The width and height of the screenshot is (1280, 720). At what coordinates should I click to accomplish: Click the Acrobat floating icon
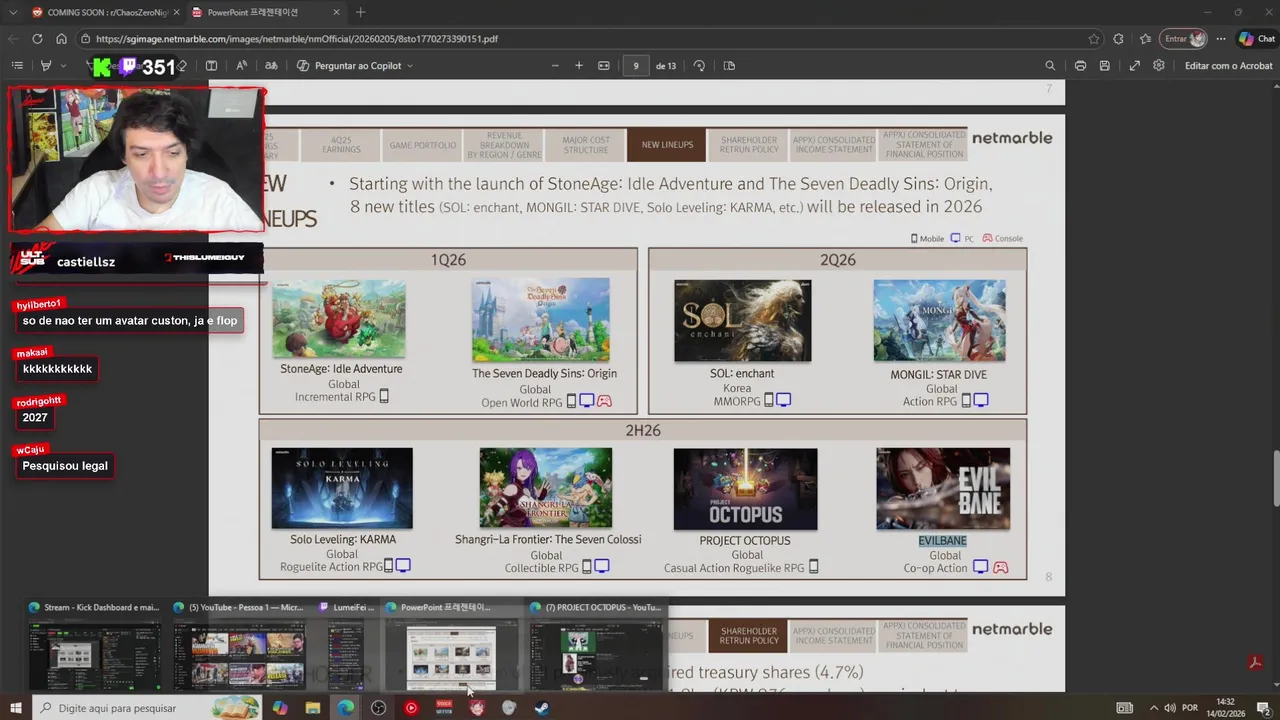point(1255,663)
